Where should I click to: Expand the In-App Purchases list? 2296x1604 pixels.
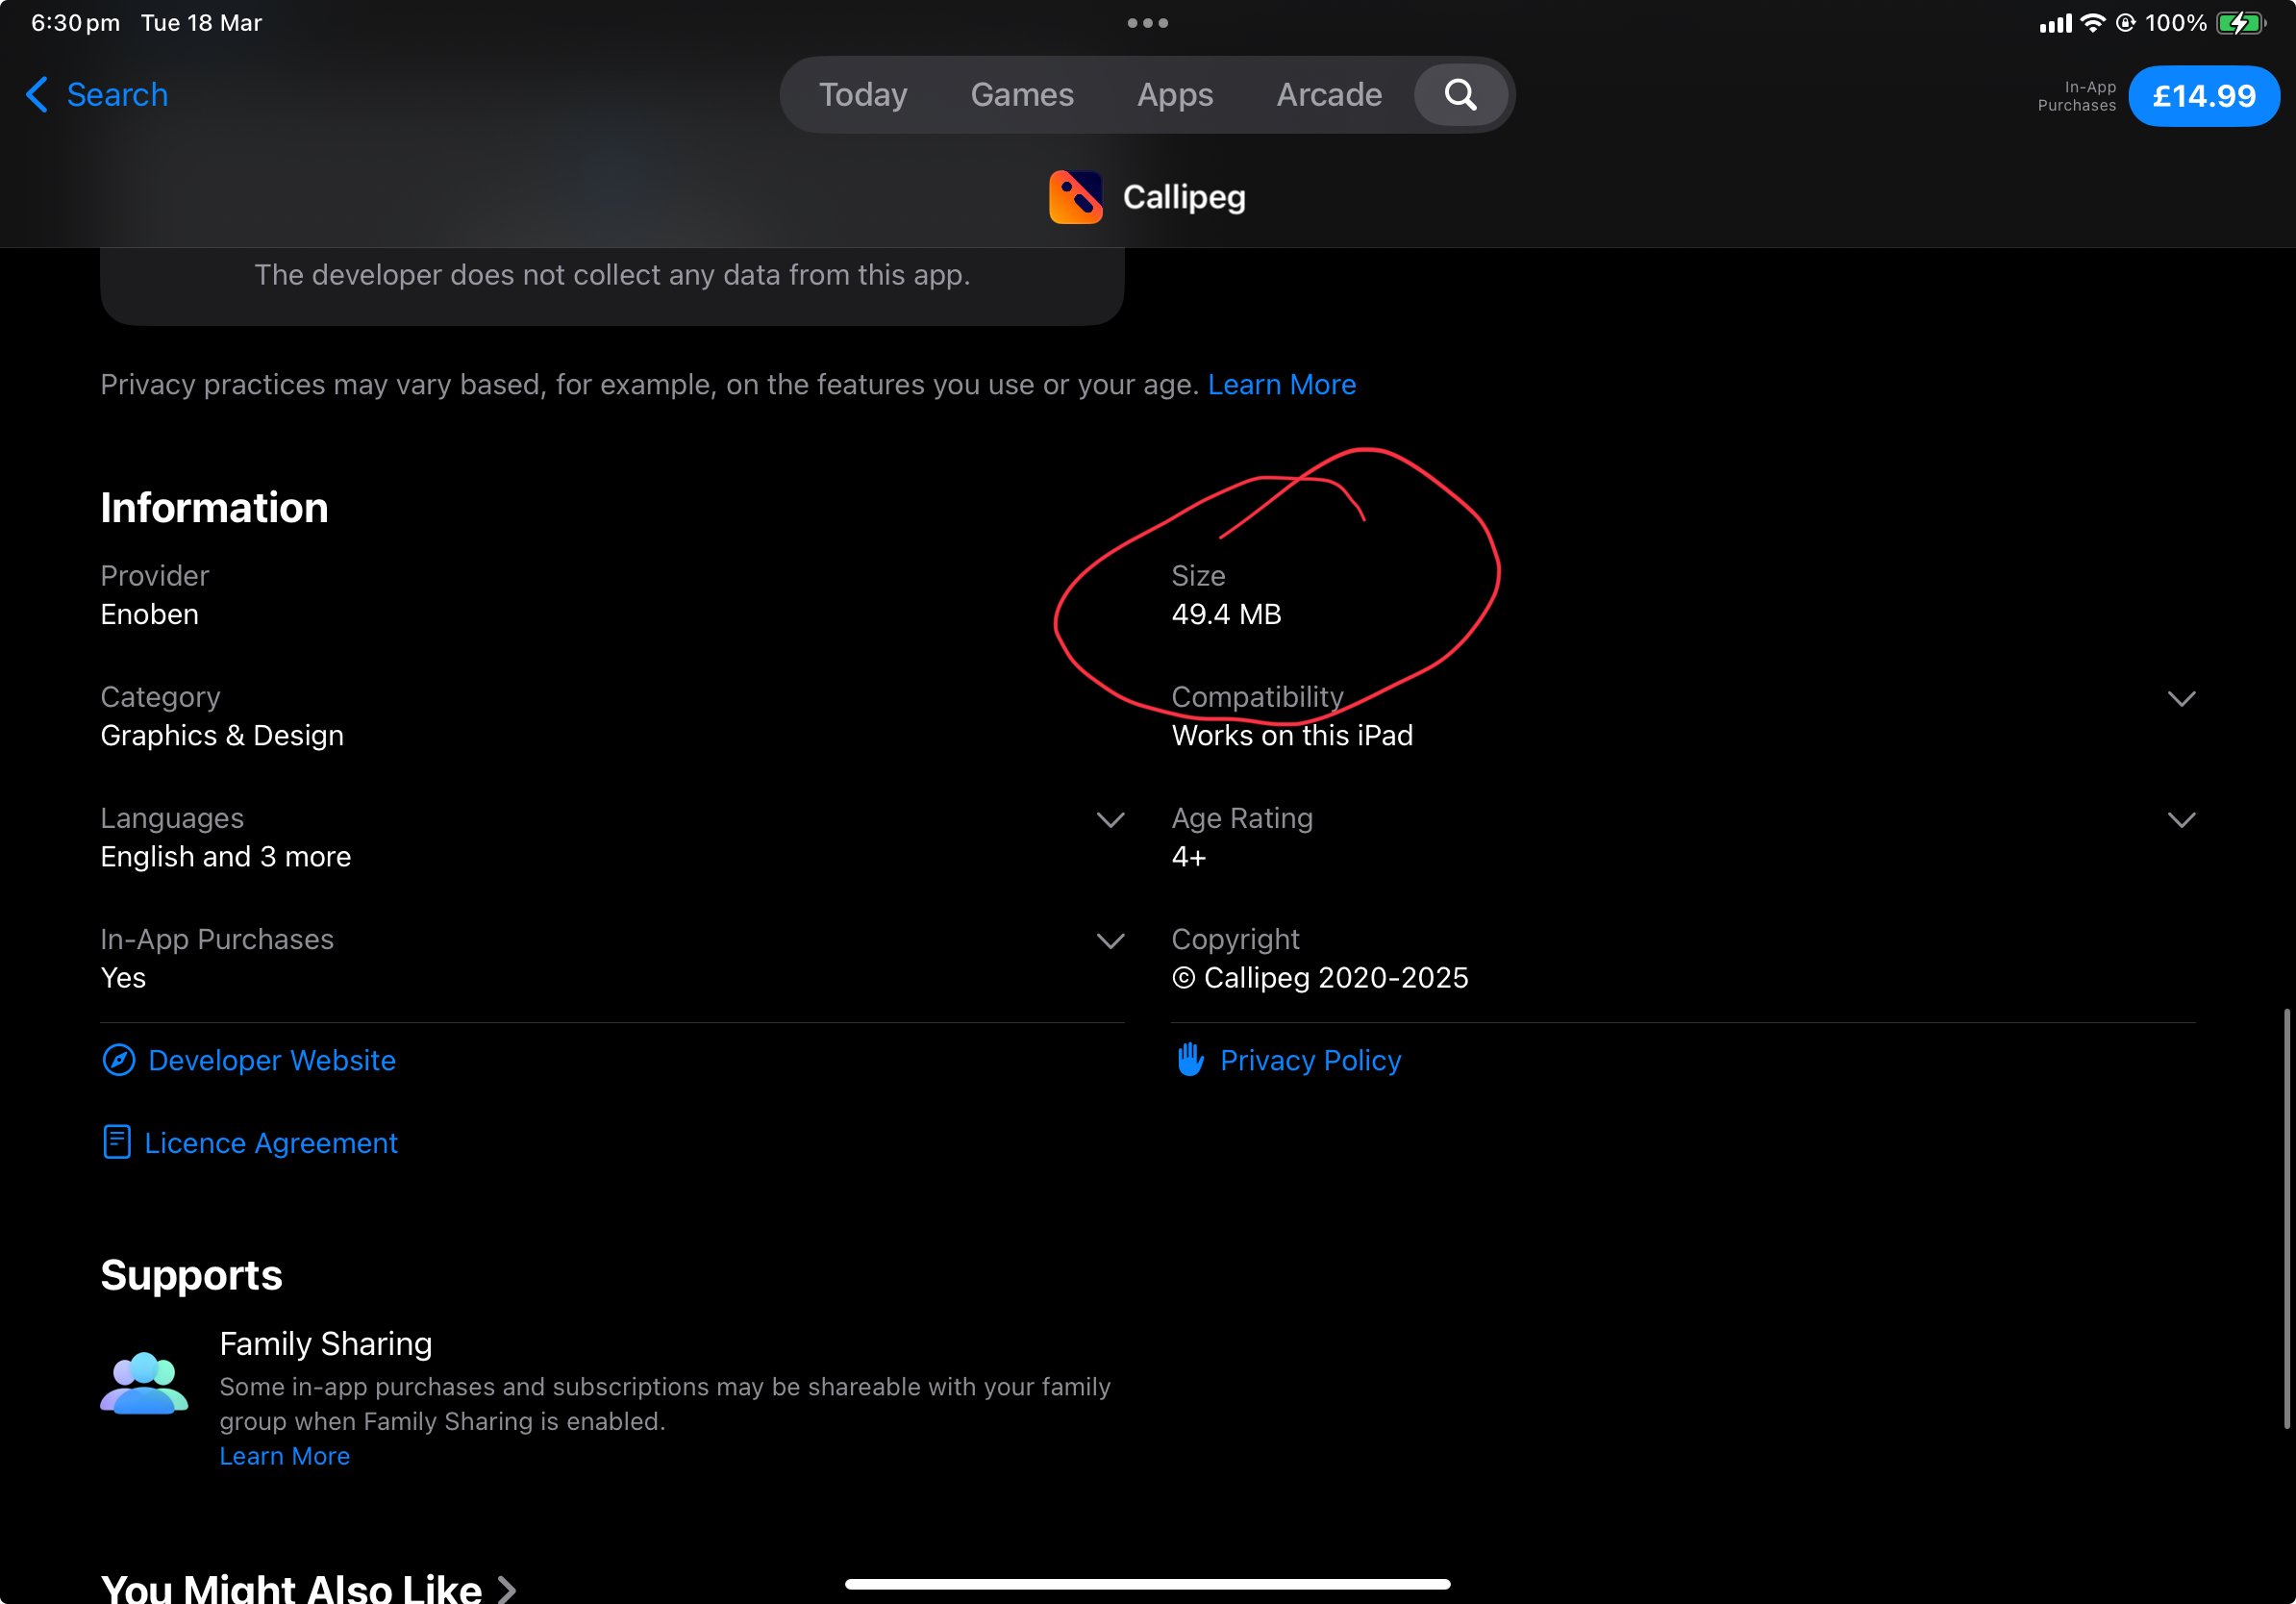[x=1110, y=941]
